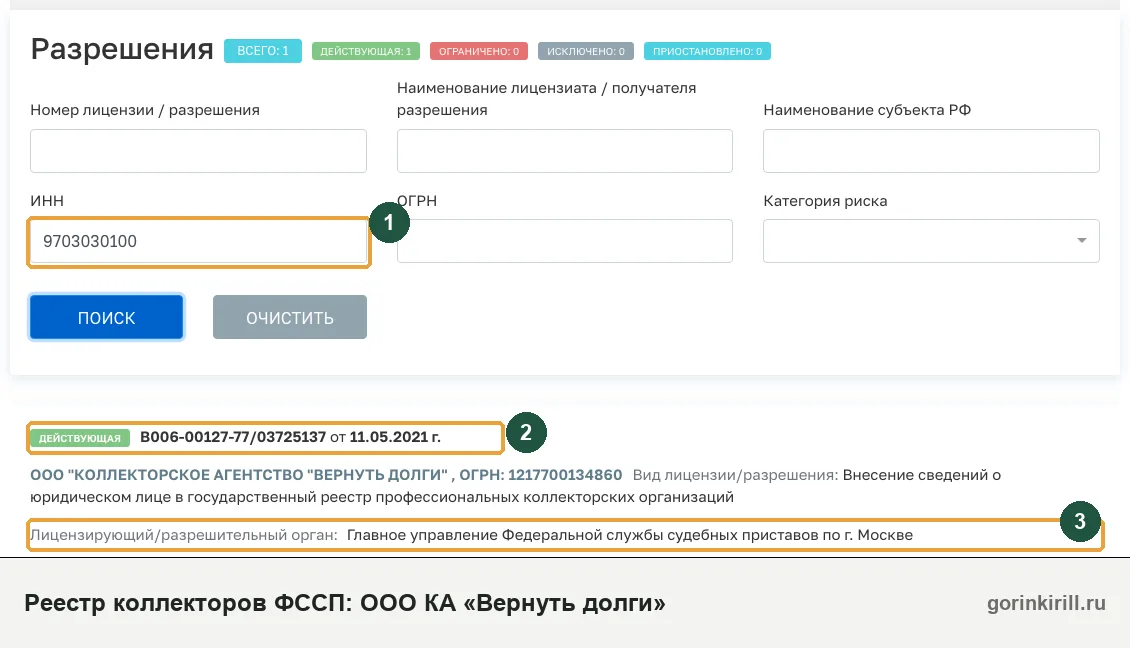Click the ВСЕГО: 1 badge

(x=263, y=51)
